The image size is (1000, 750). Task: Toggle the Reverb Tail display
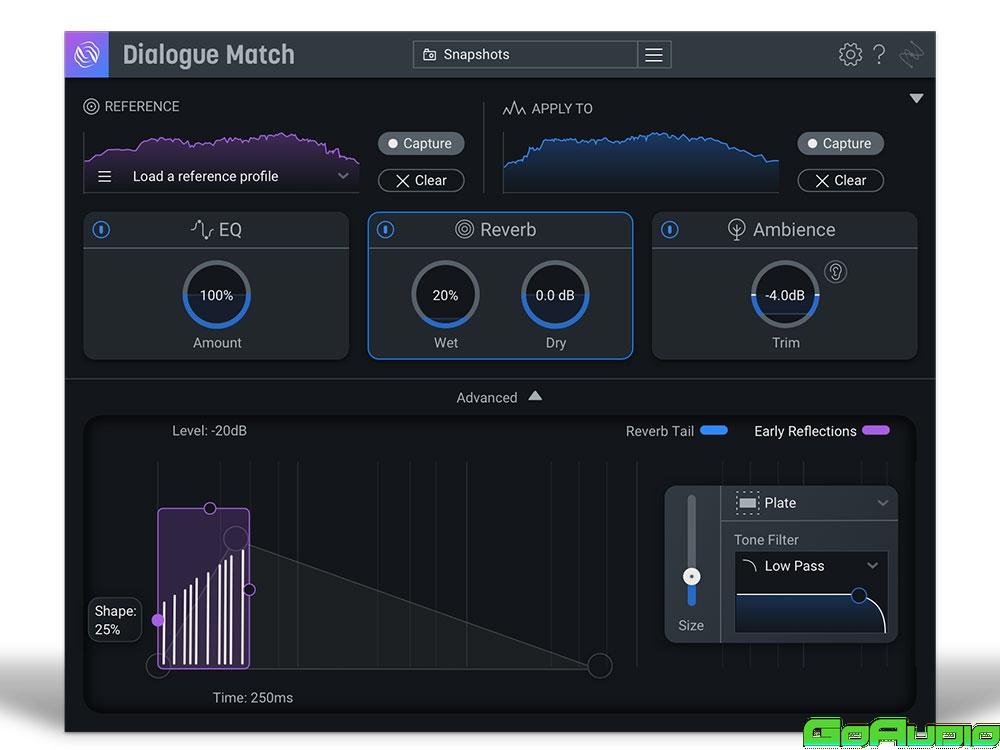click(x=714, y=430)
